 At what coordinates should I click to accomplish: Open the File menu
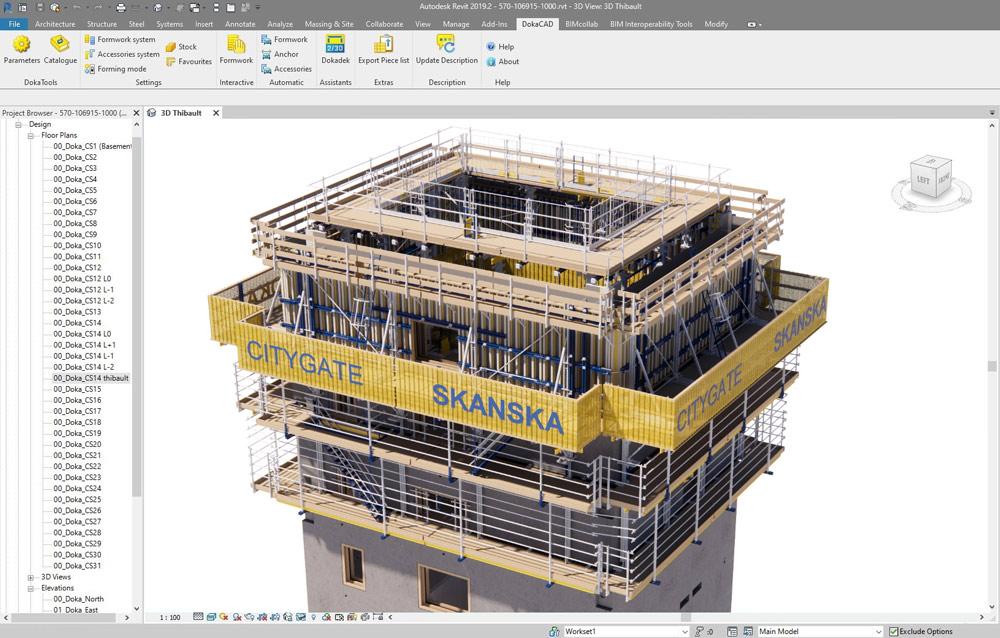tap(14, 23)
